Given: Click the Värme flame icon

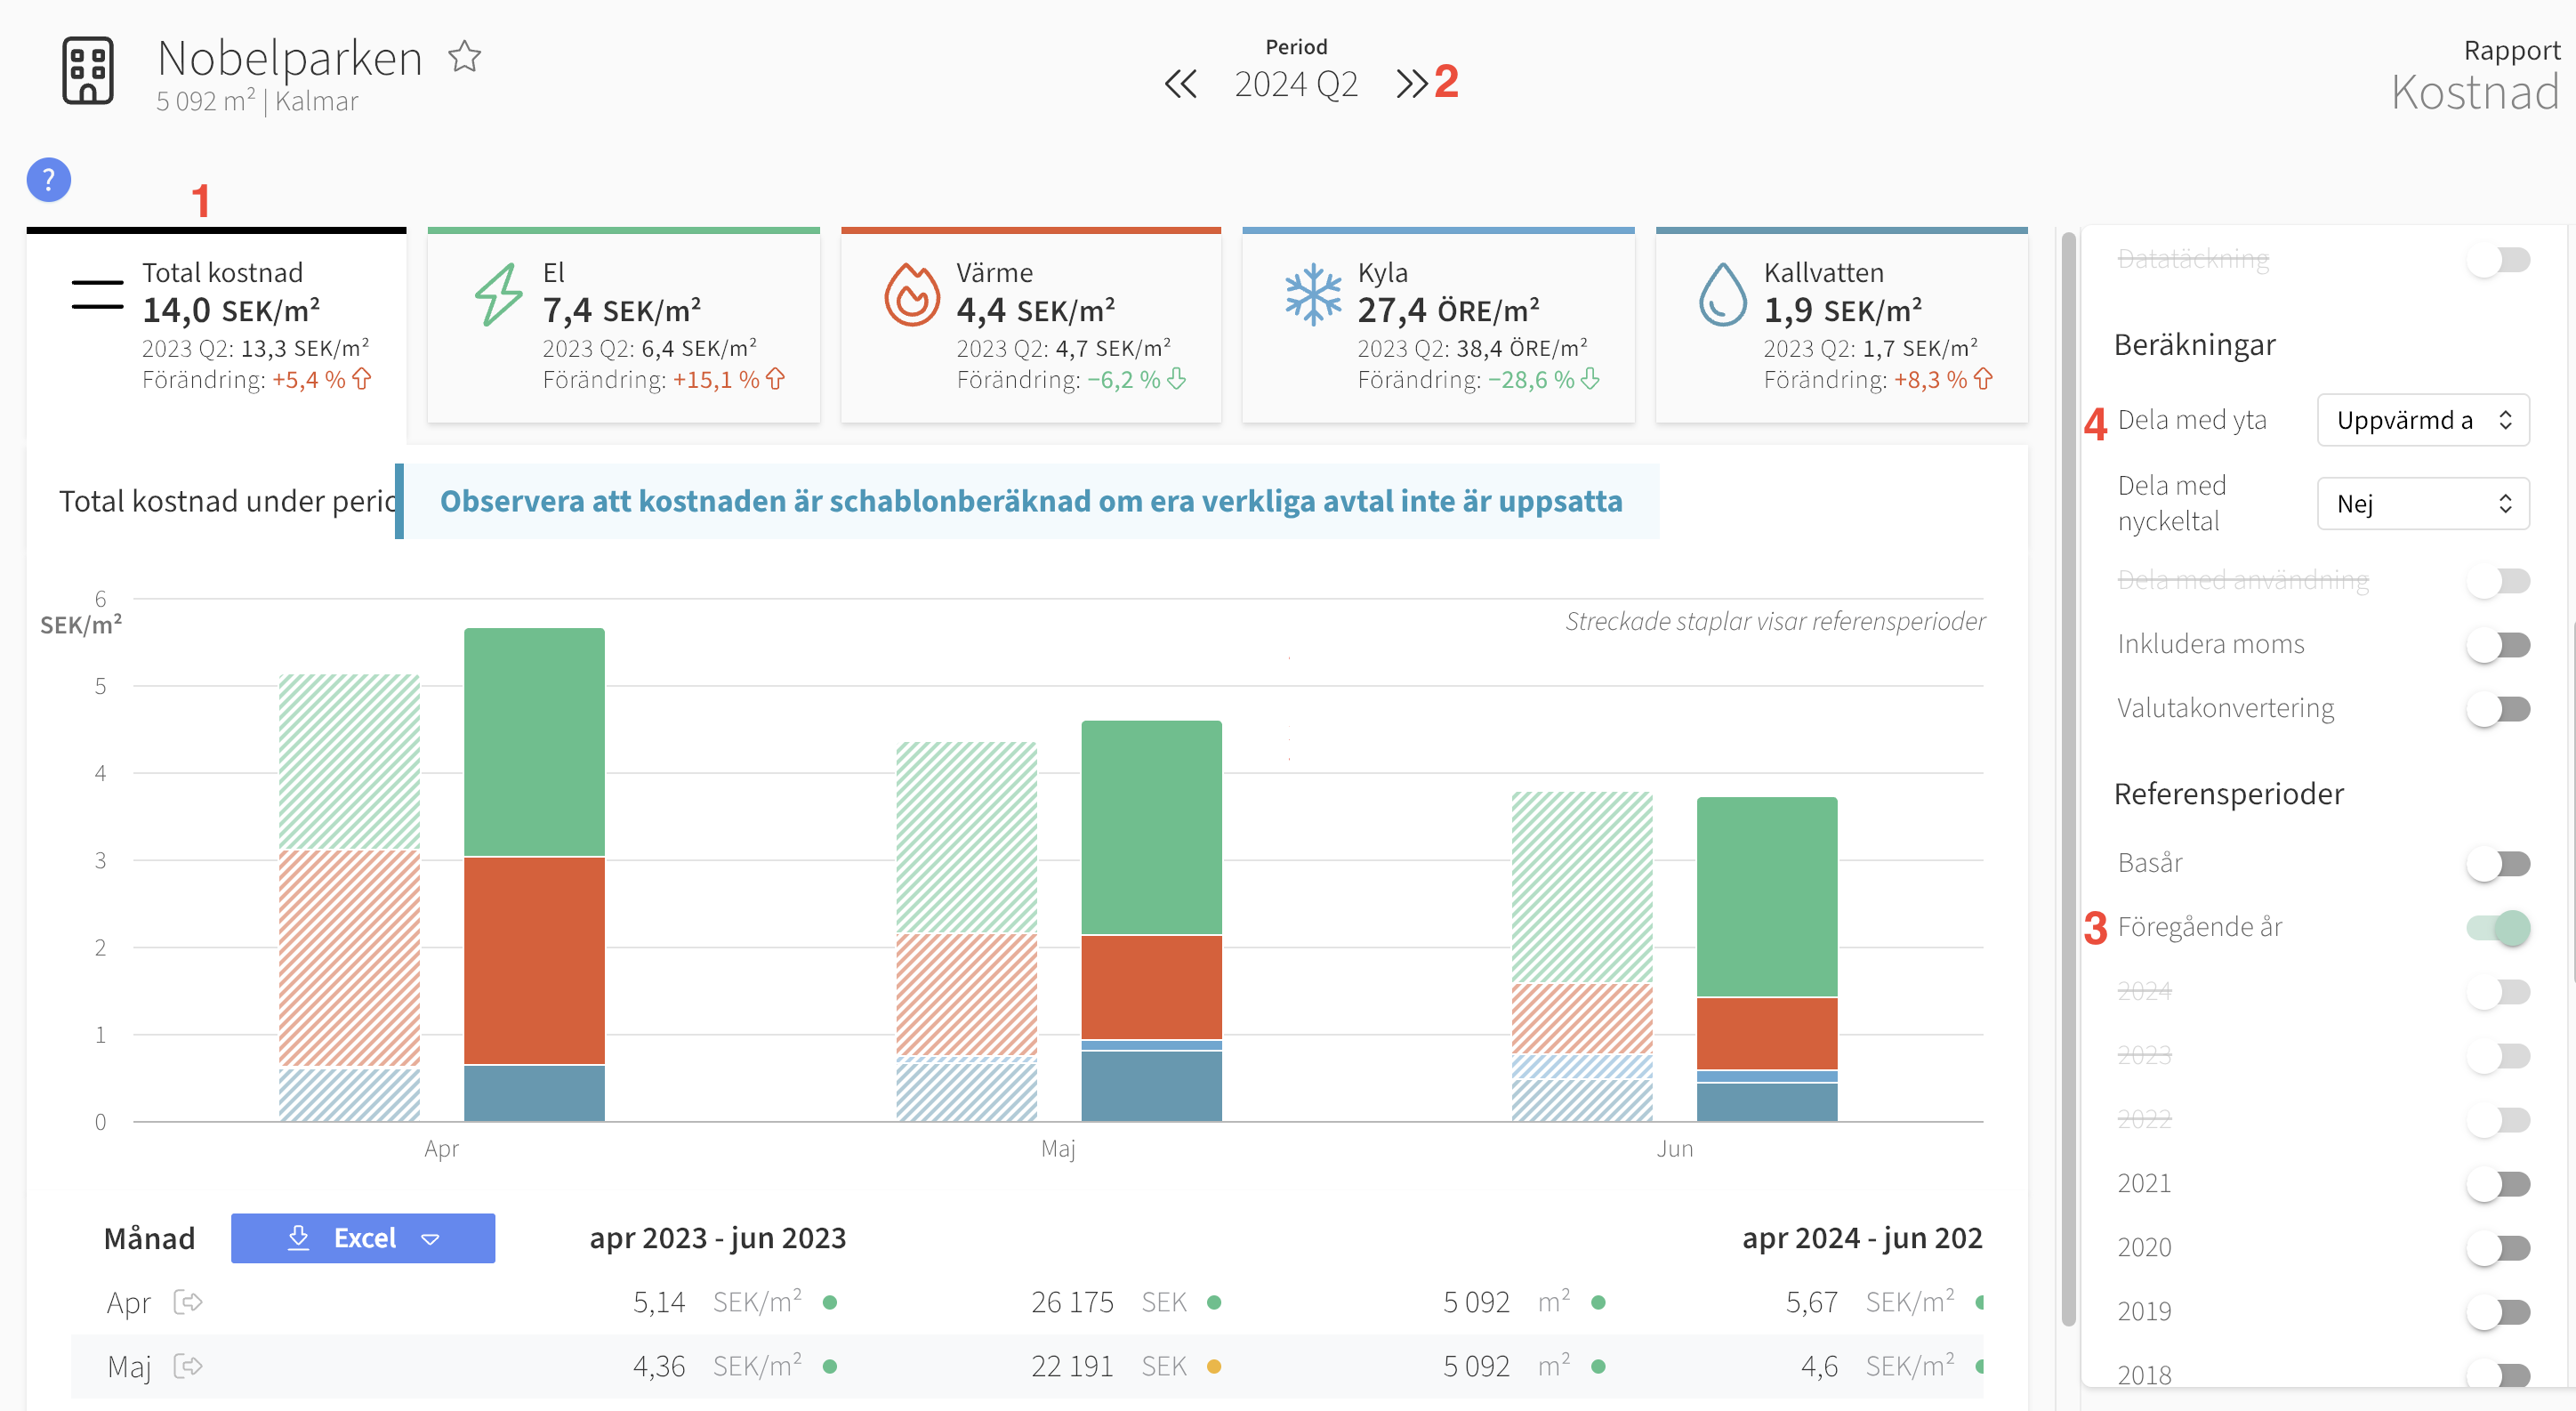Looking at the screenshot, I should click(911, 295).
